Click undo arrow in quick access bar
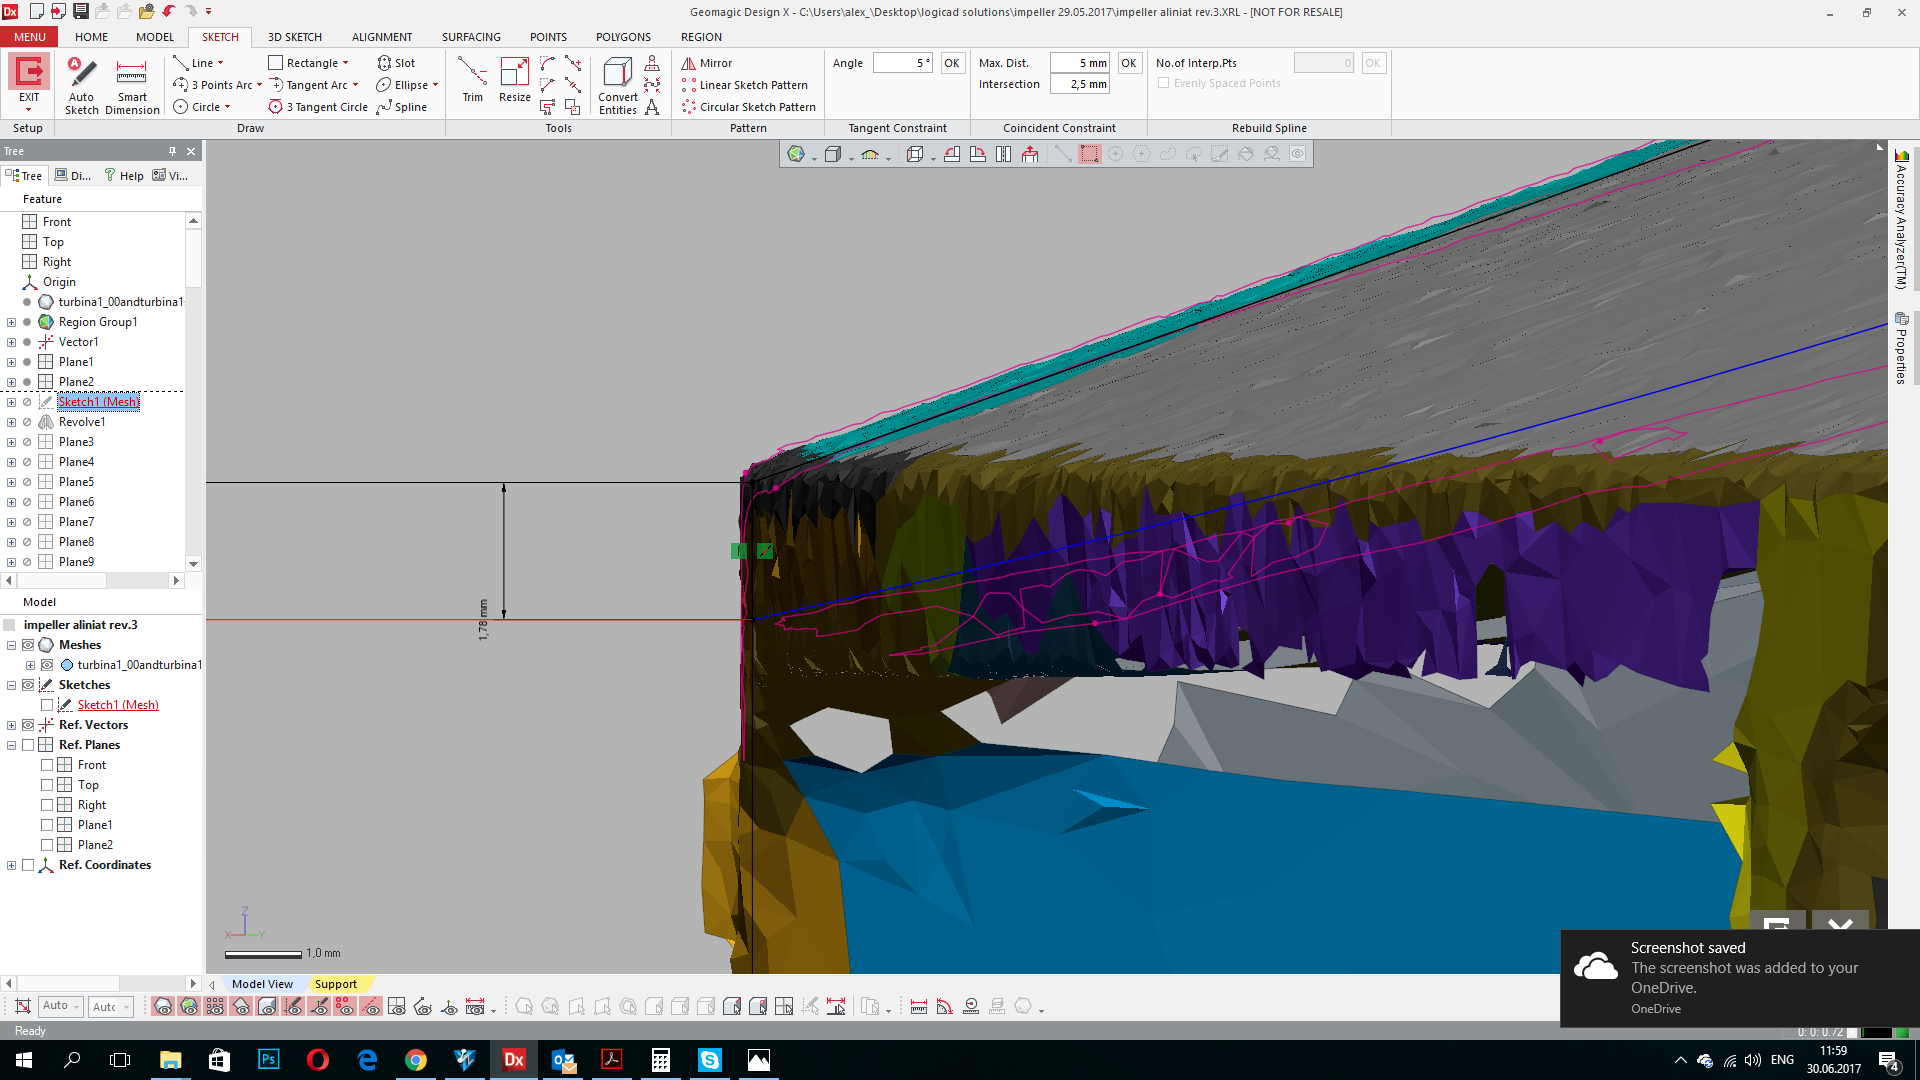The width and height of the screenshot is (1920, 1080). click(168, 12)
